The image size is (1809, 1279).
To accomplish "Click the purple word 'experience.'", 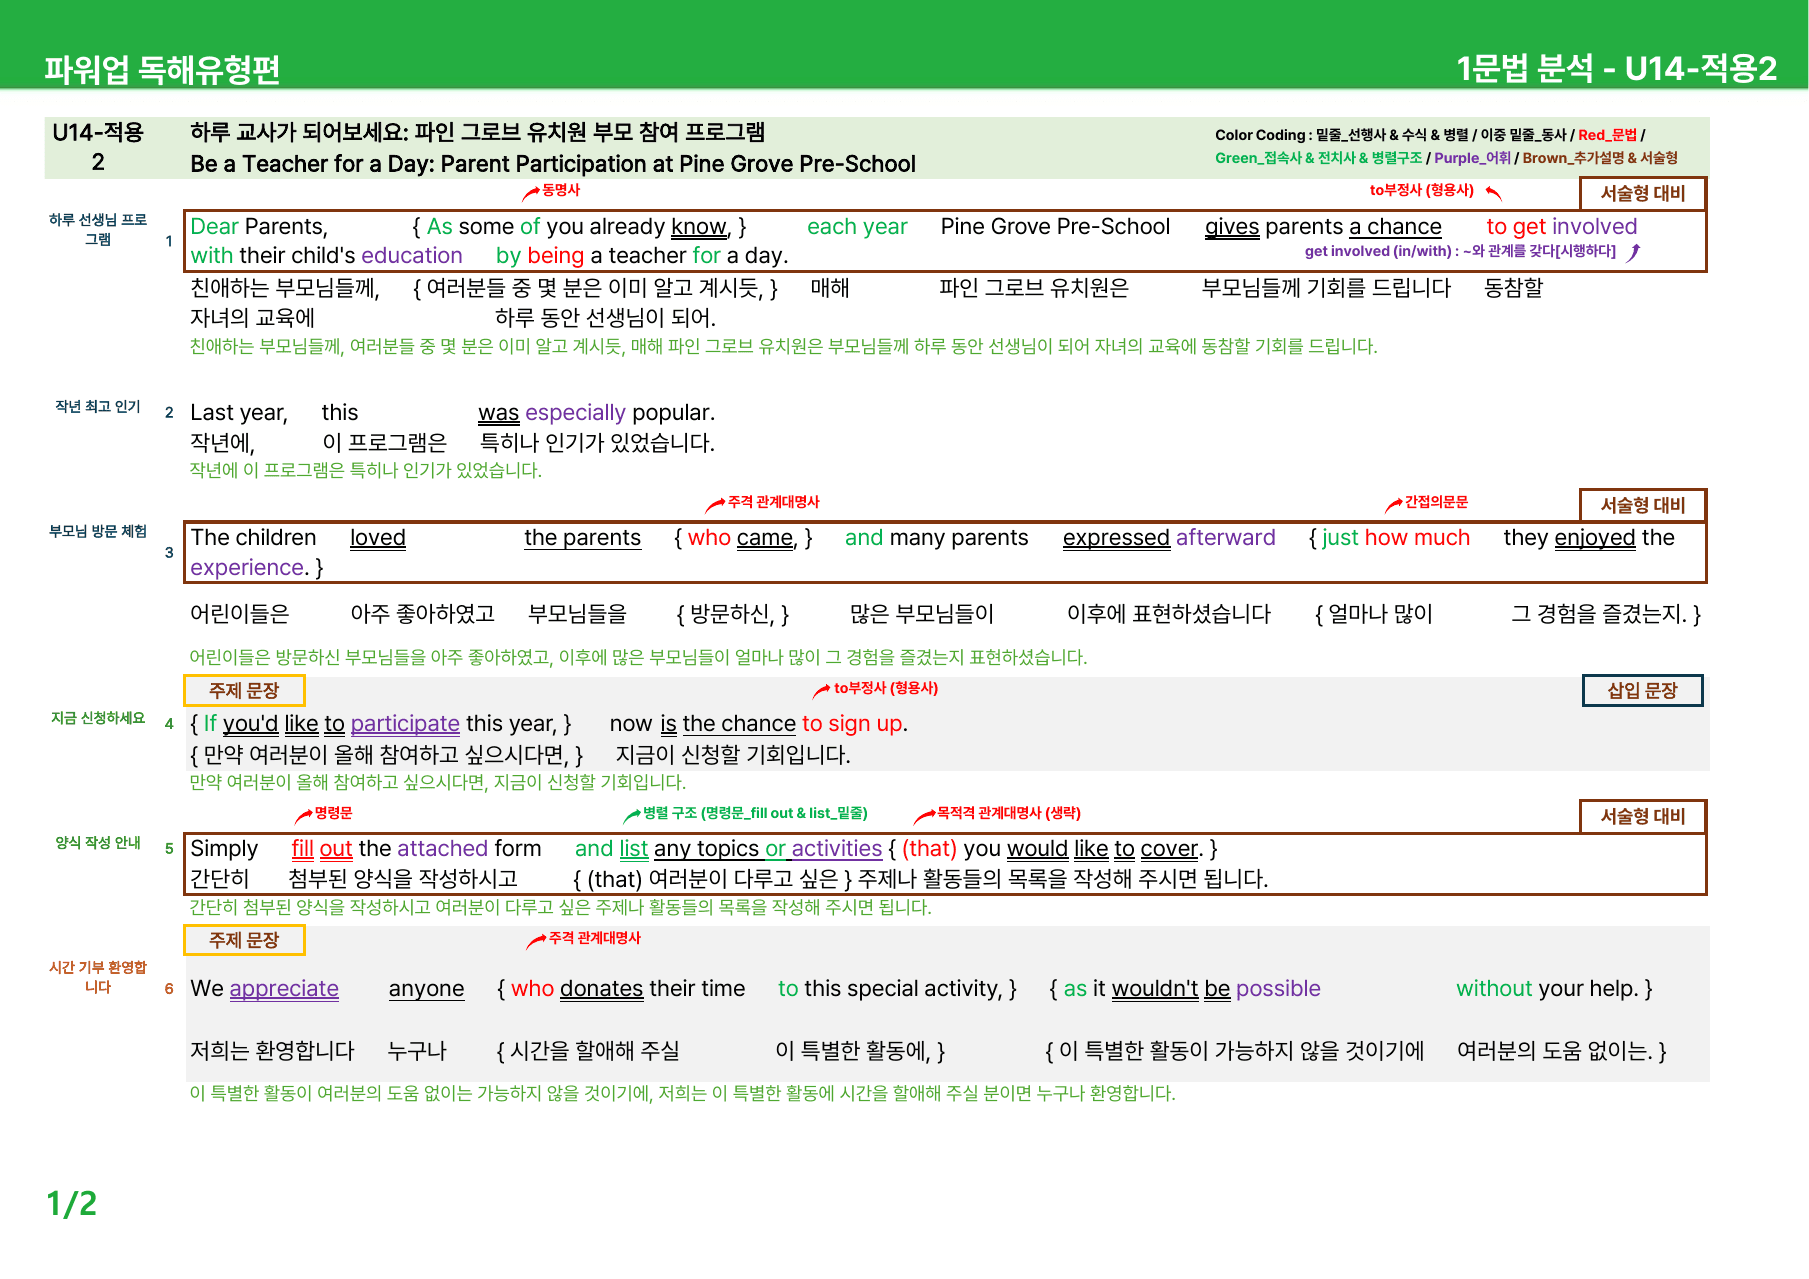I will [x=250, y=568].
